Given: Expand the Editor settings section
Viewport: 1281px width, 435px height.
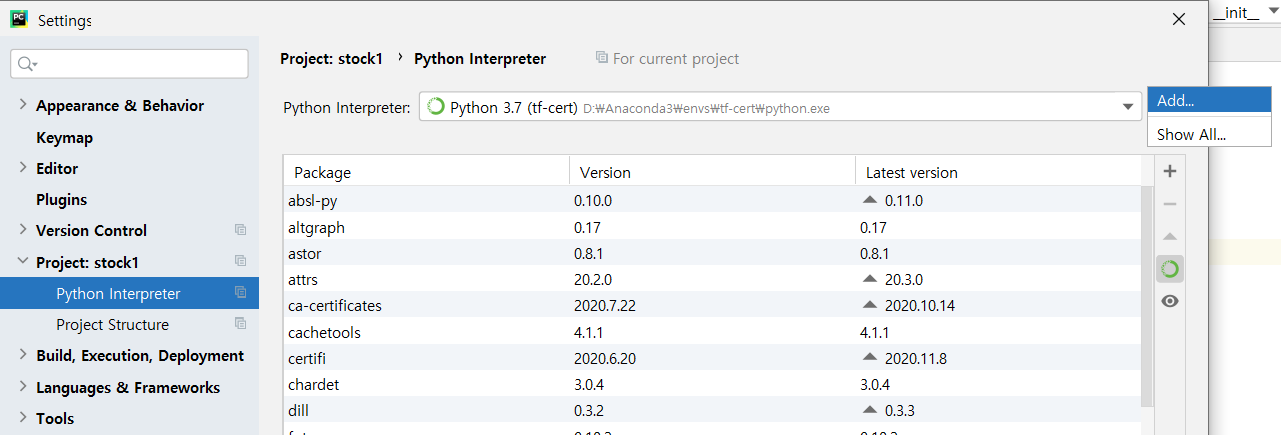Looking at the screenshot, I should pyautogui.click(x=23, y=168).
